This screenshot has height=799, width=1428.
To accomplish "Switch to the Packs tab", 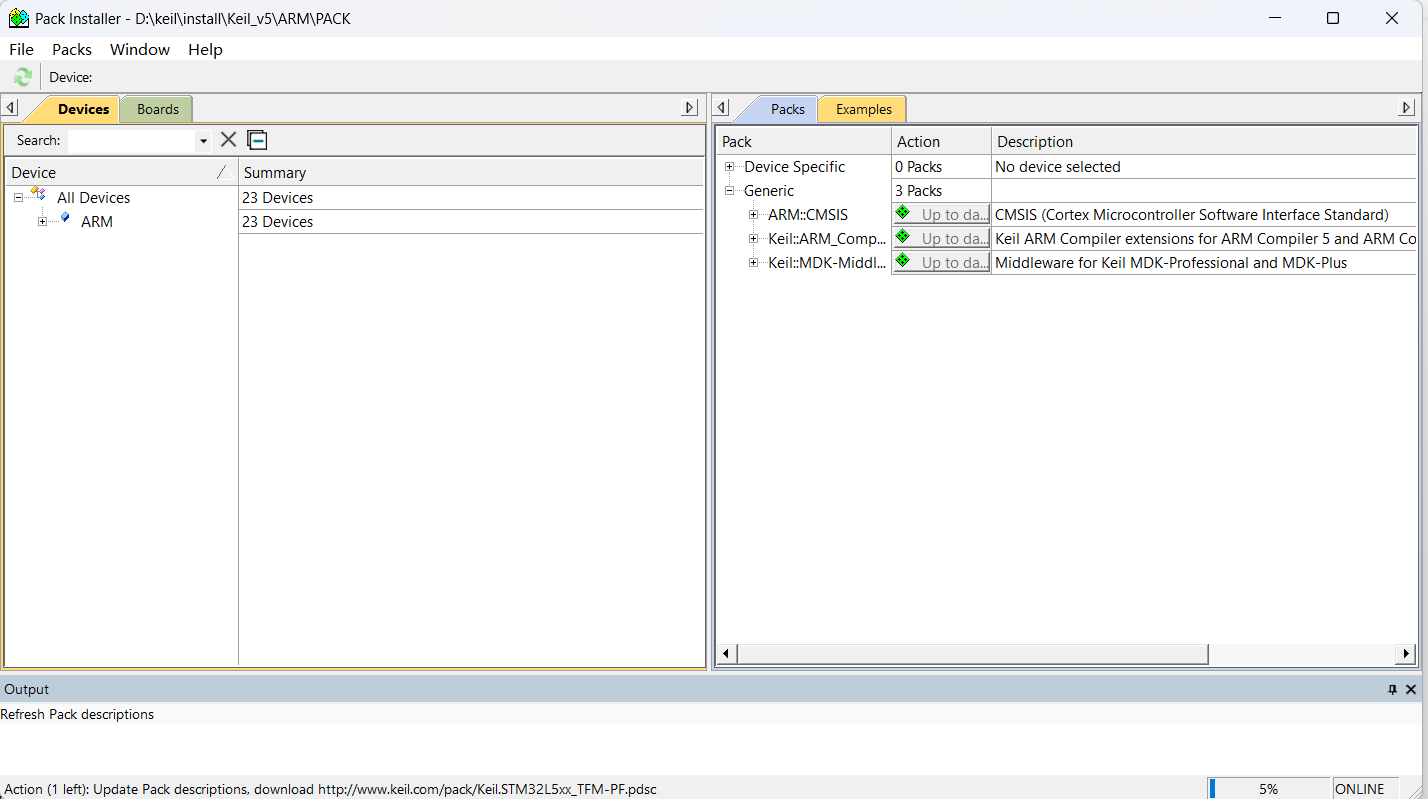I will click(x=787, y=109).
